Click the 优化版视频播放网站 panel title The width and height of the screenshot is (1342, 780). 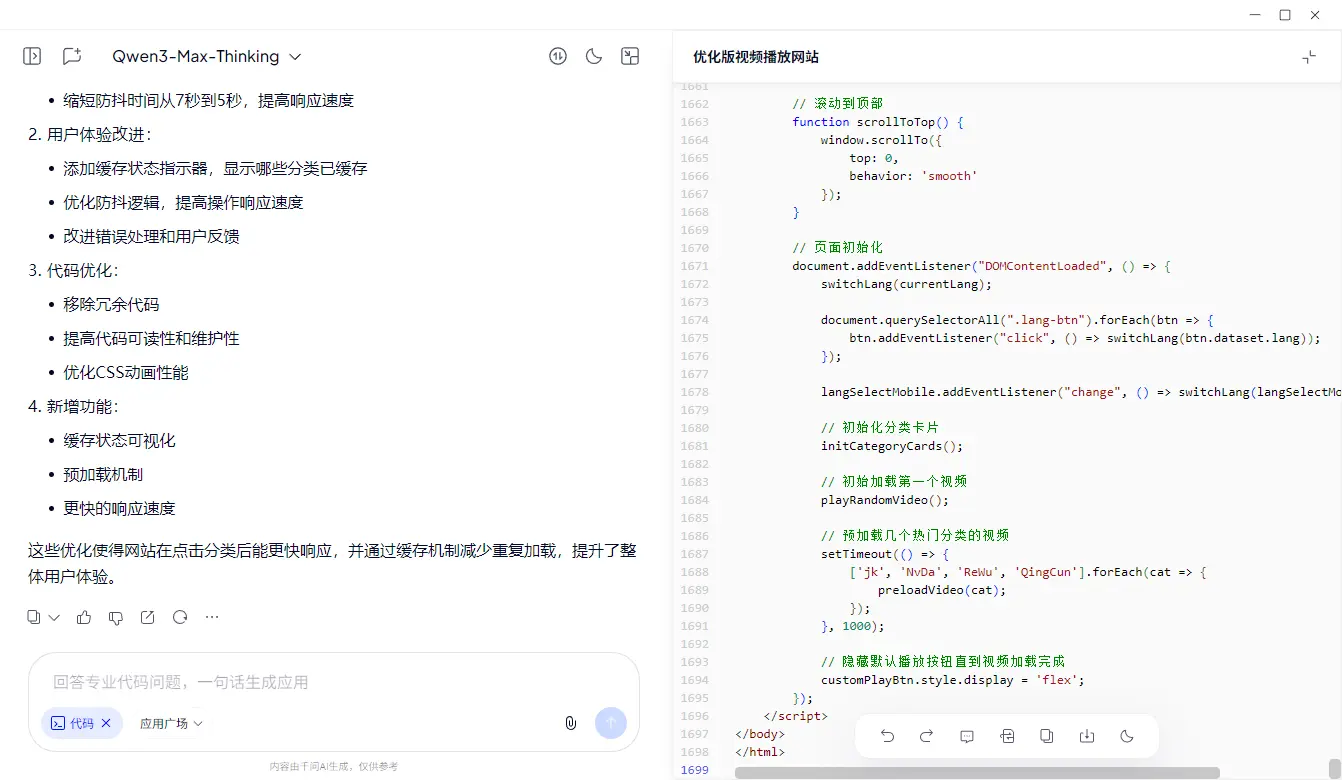(x=756, y=57)
